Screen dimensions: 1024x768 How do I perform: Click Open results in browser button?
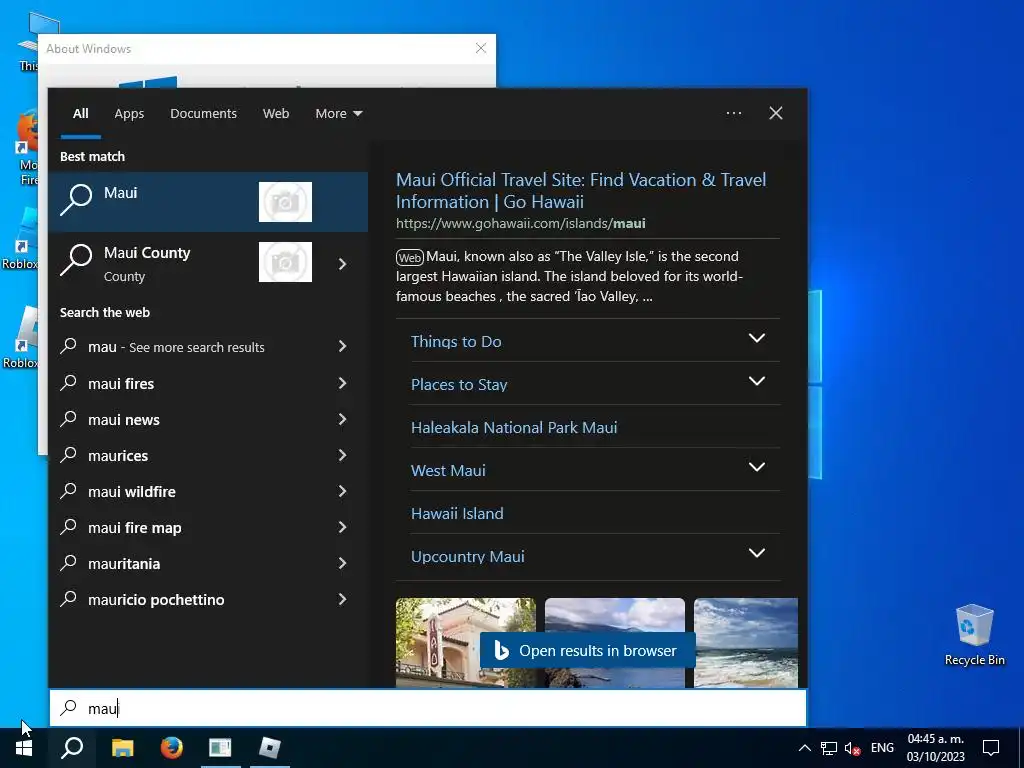pyautogui.click(x=587, y=650)
